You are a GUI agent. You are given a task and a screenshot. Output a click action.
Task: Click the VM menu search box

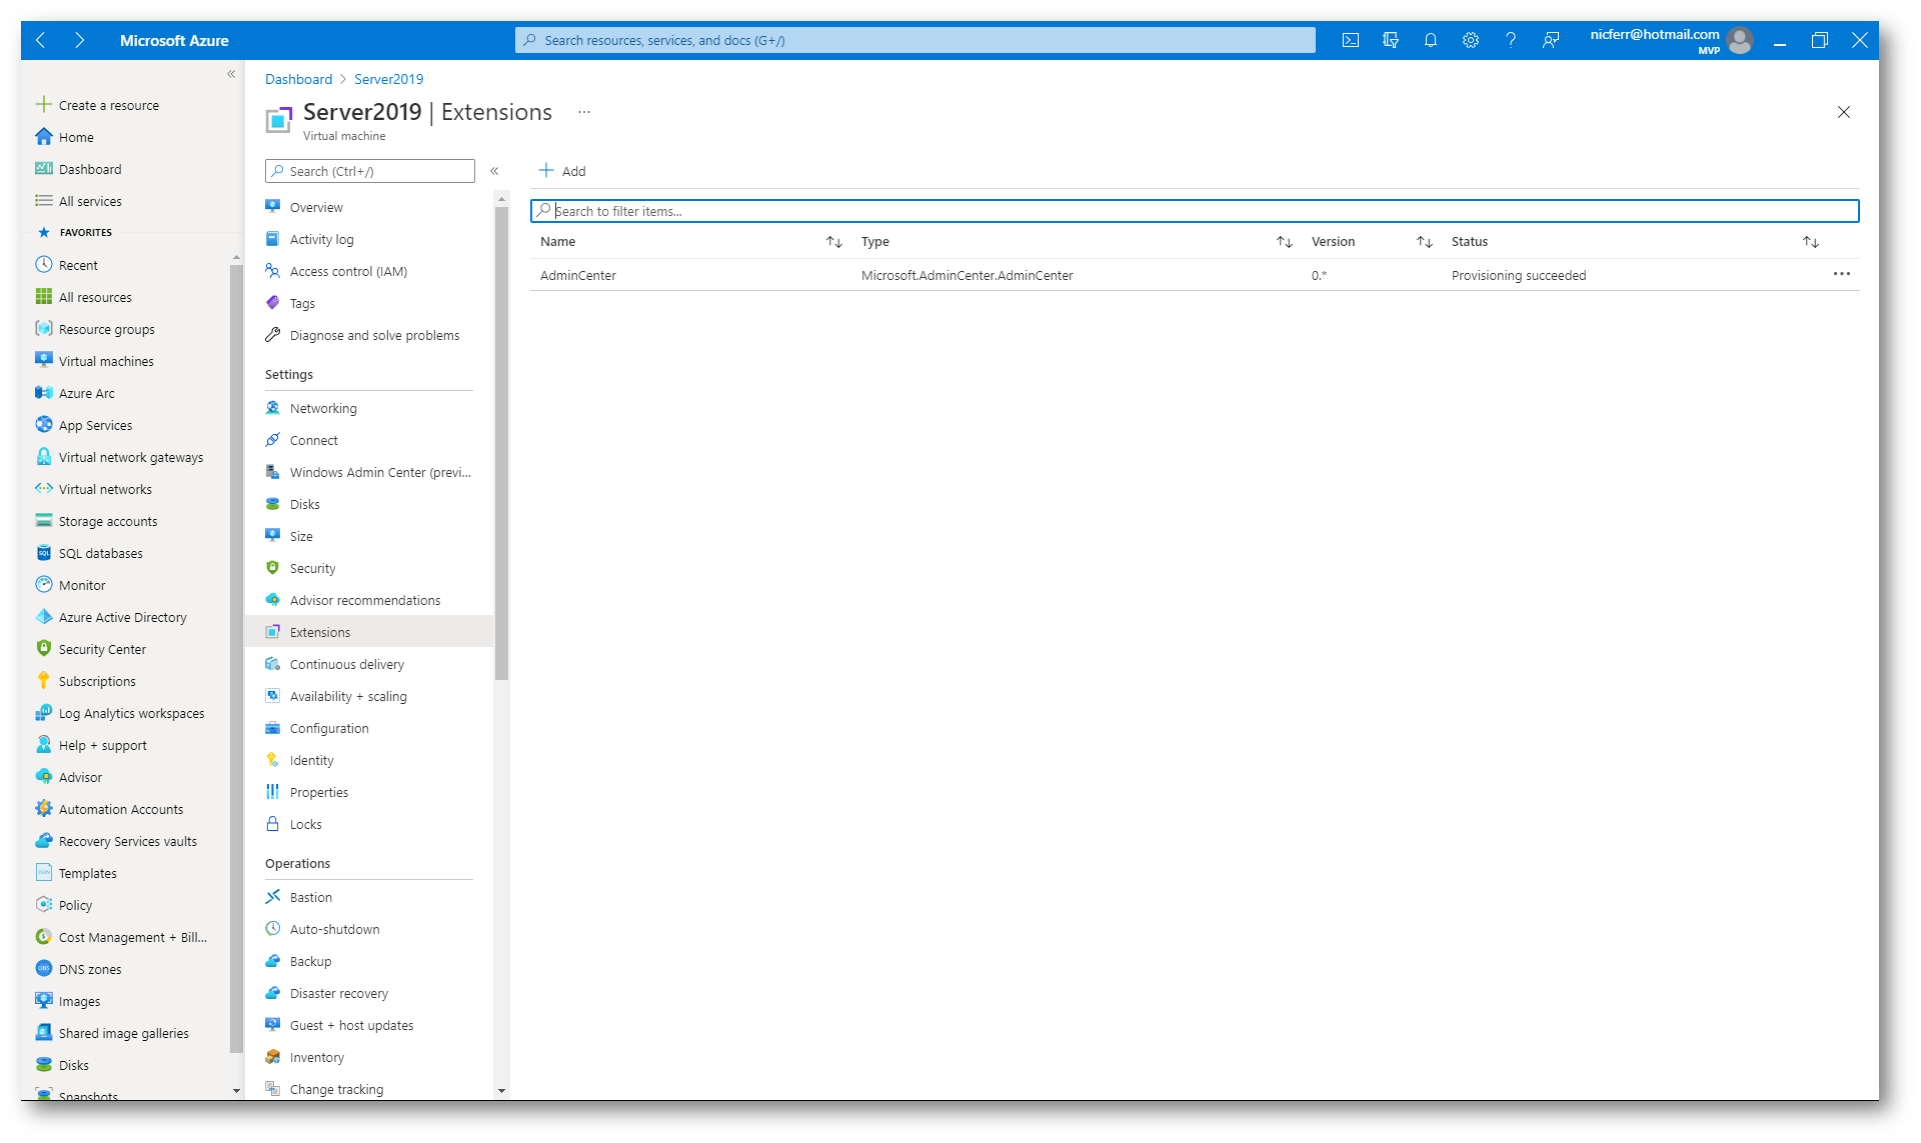pos(370,171)
